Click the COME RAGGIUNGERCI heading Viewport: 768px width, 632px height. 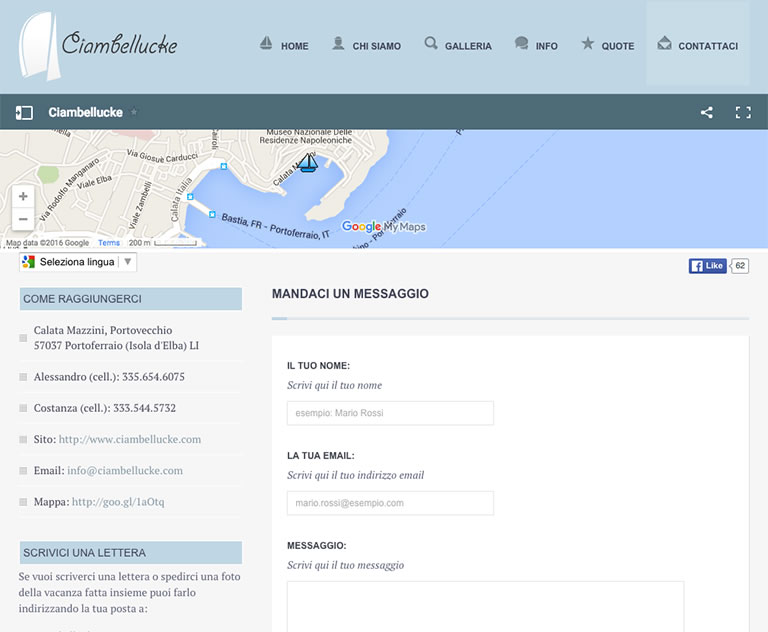pyautogui.click(x=131, y=299)
